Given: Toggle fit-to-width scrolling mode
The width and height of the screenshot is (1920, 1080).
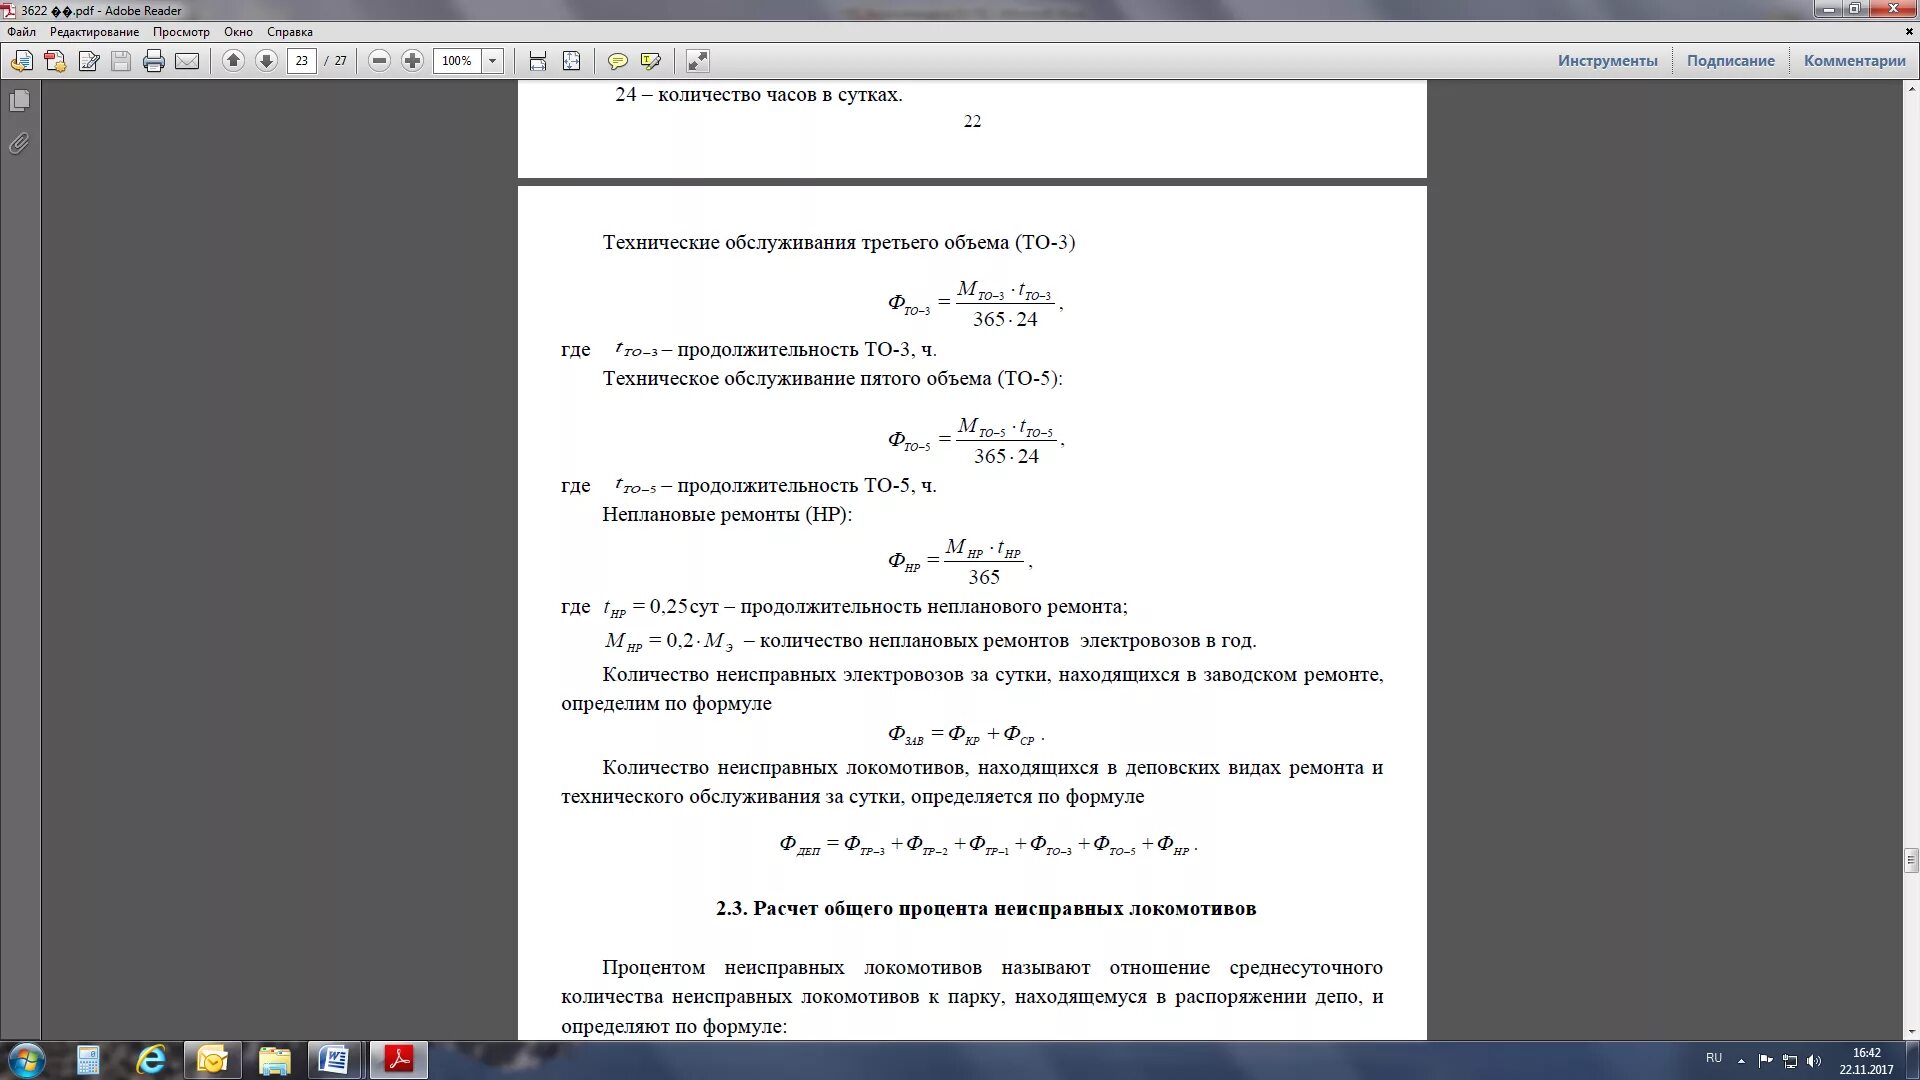Looking at the screenshot, I should 538,61.
